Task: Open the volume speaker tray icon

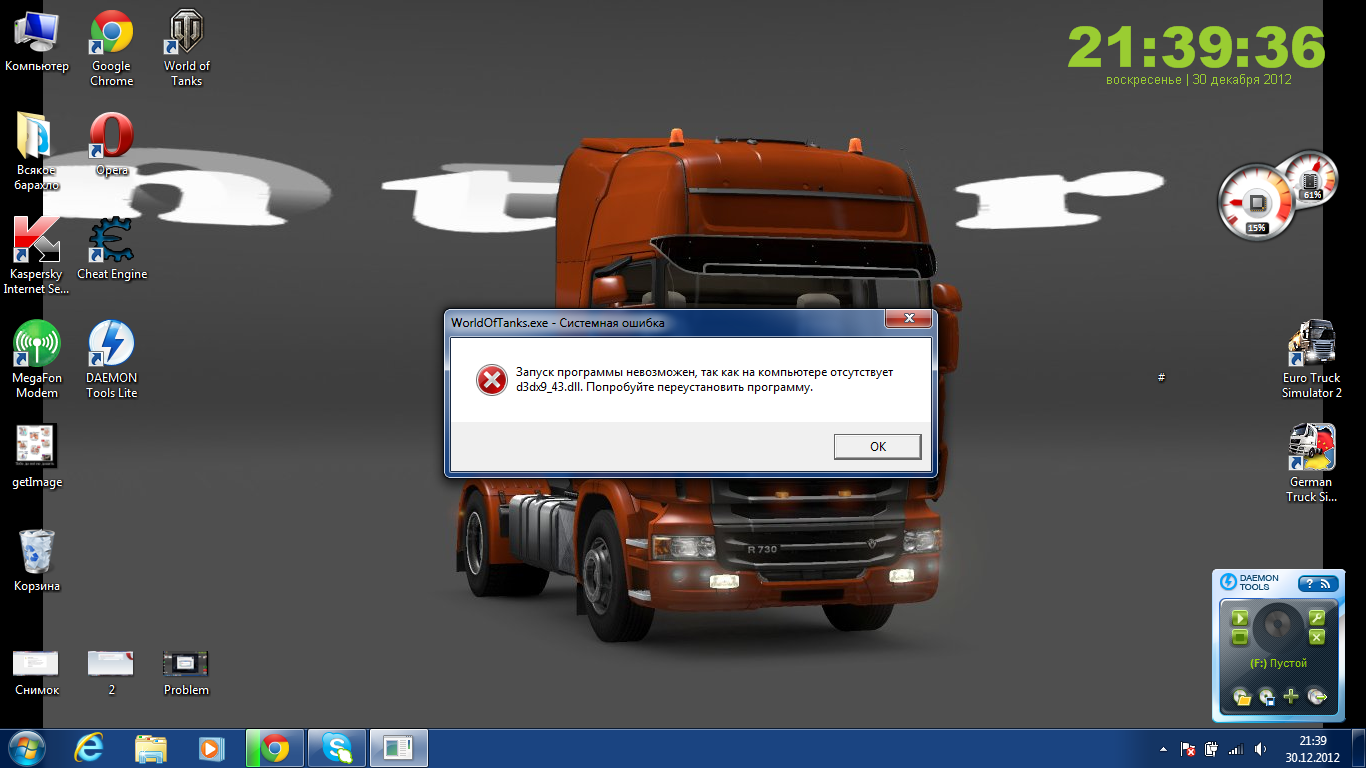Action: [1261, 748]
